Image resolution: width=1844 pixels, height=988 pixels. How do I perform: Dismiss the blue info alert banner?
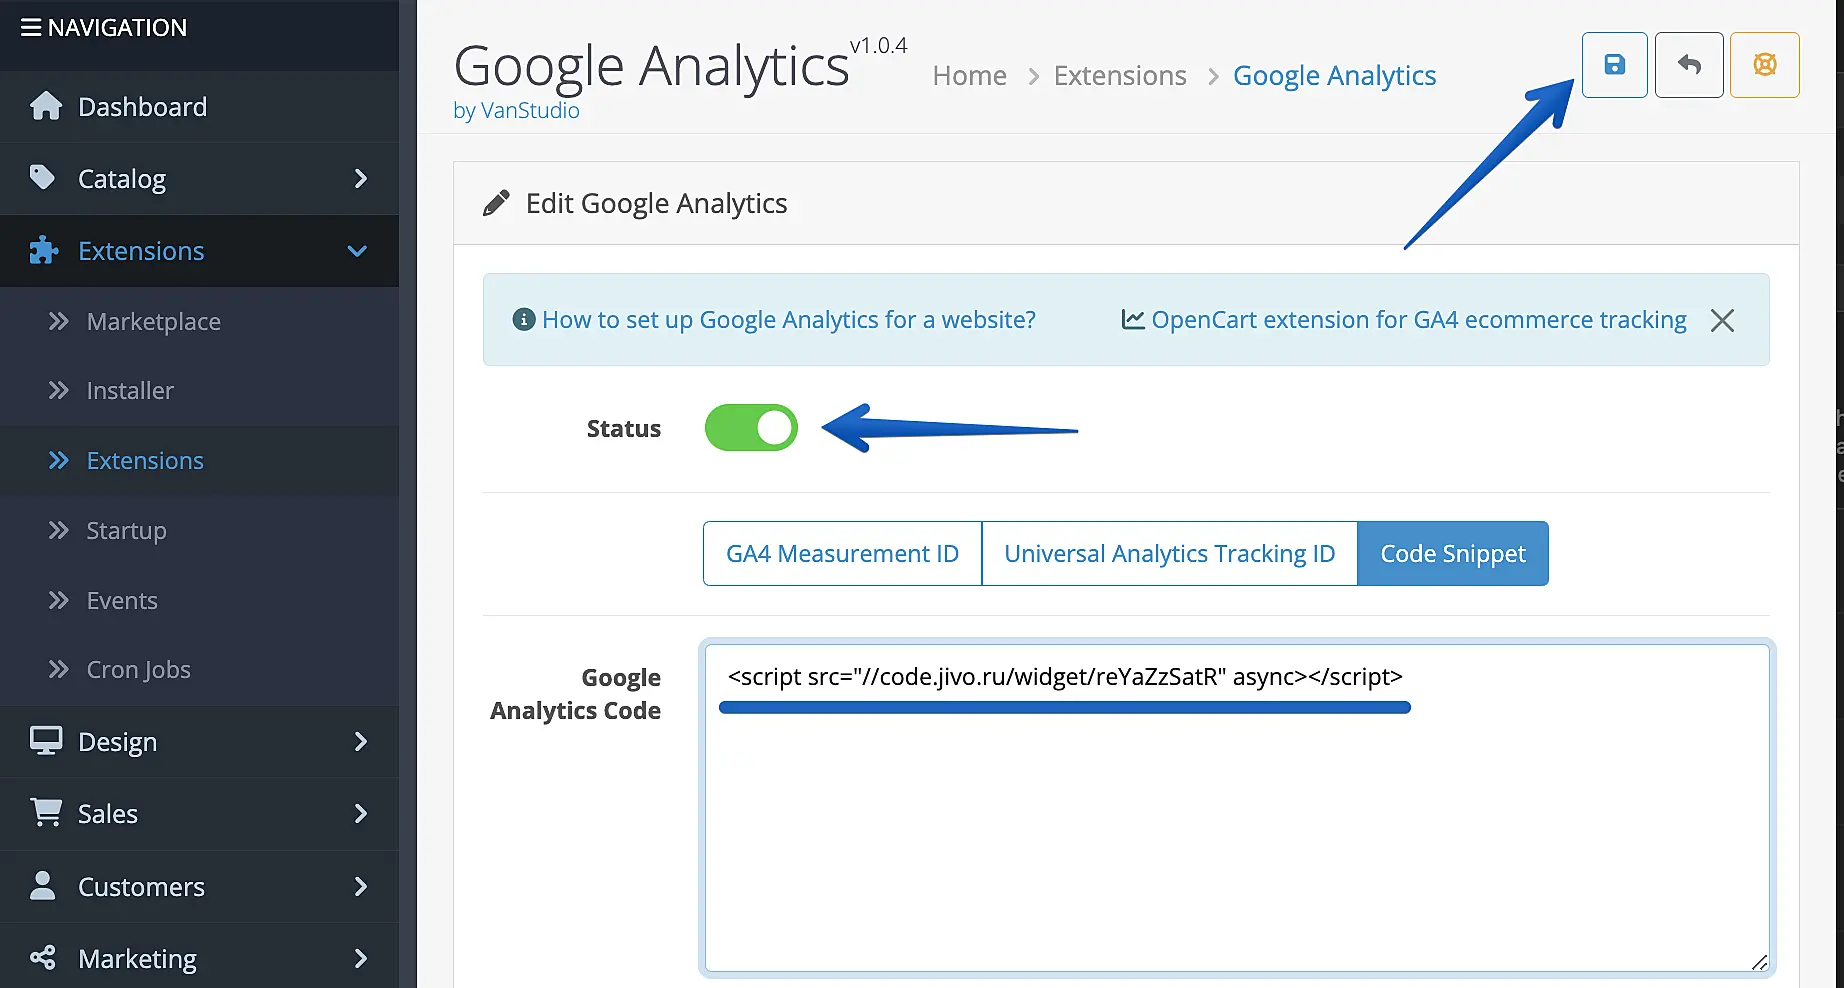[1722, 320]
